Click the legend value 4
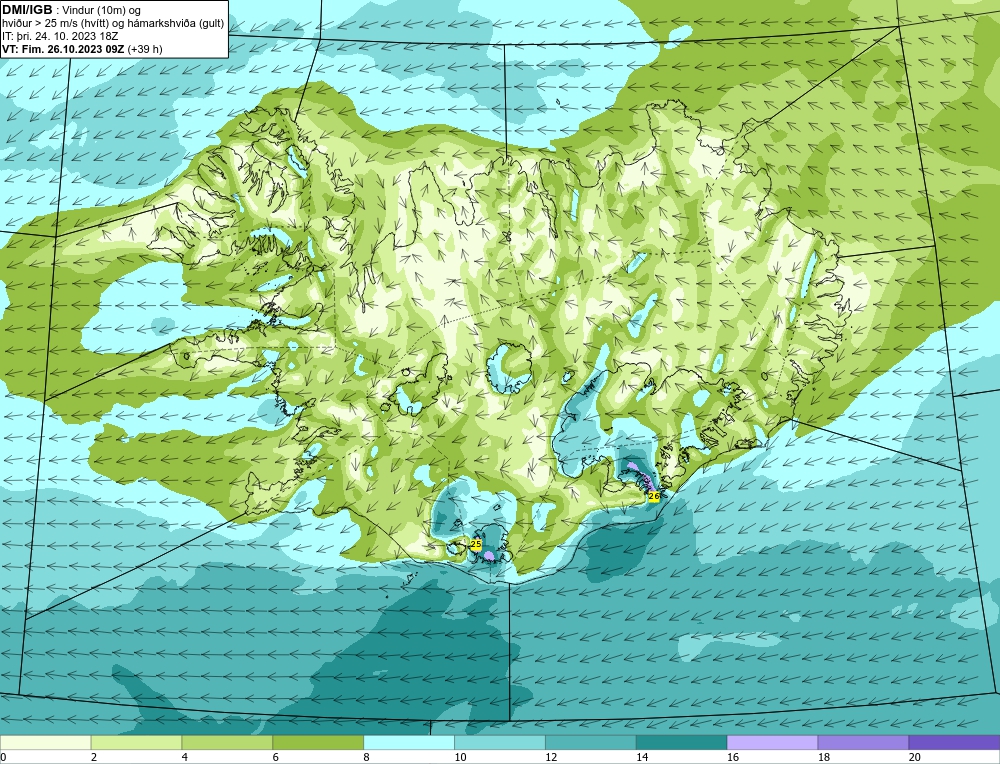Screen dimensions: 1000x764 185,757
